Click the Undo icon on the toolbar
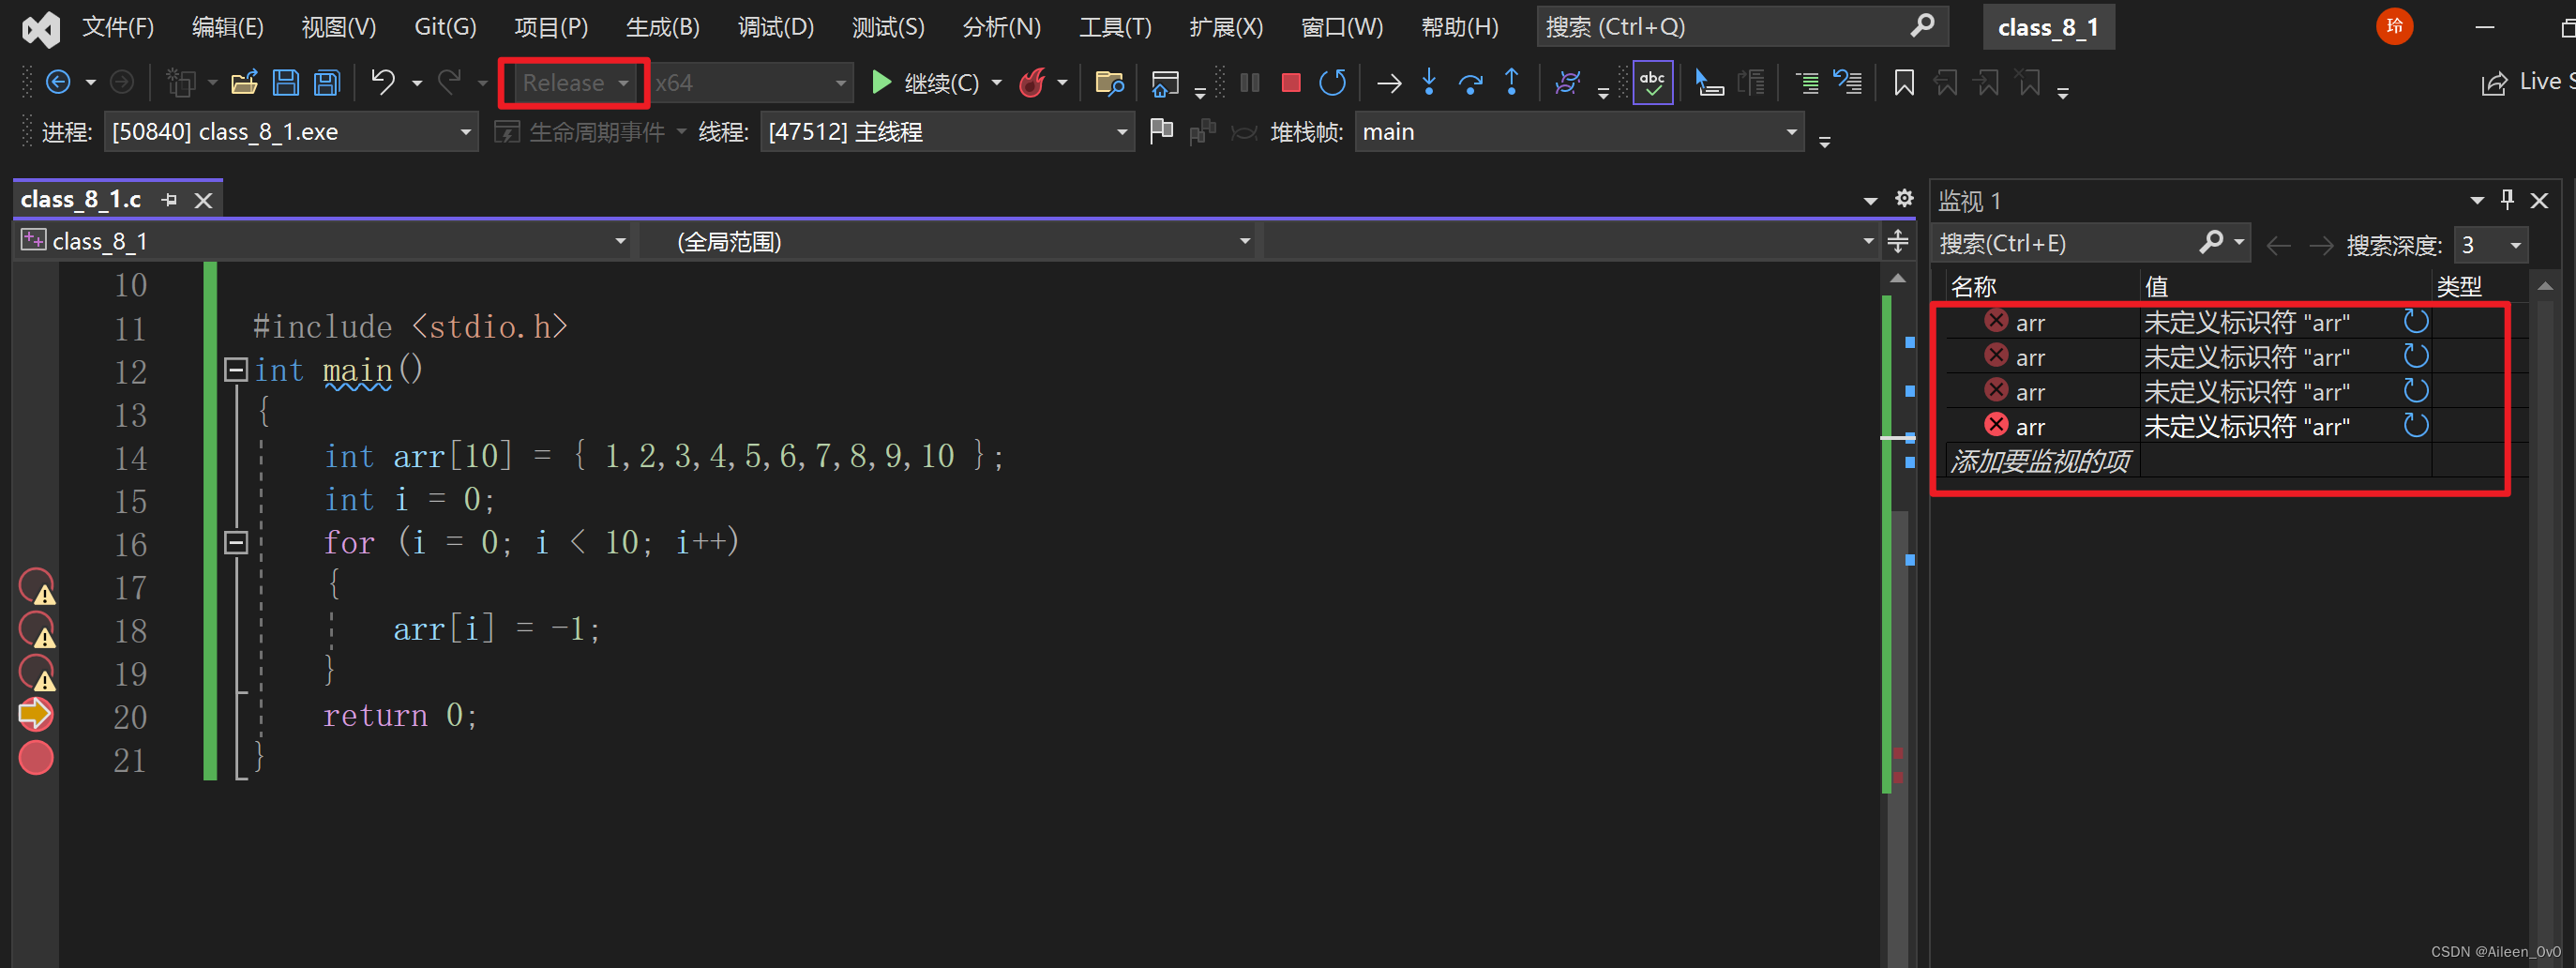 click(x=383, y=83)
